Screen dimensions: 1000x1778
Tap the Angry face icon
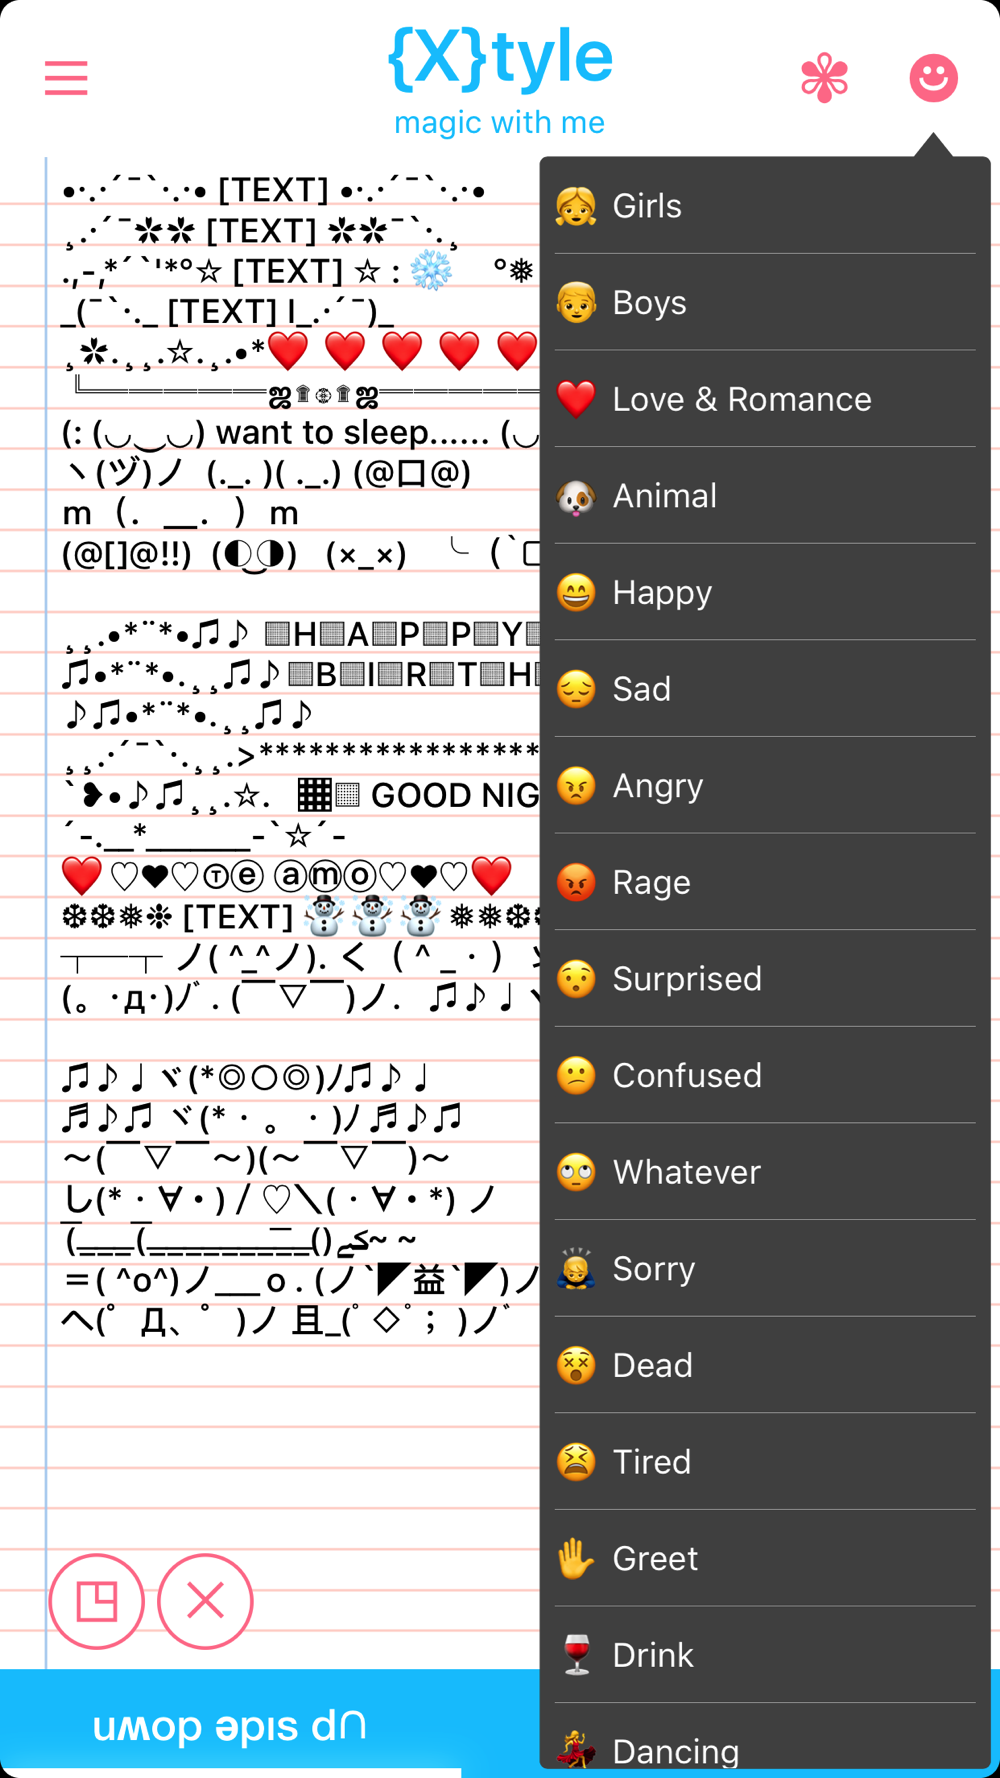tap(576, 786)
